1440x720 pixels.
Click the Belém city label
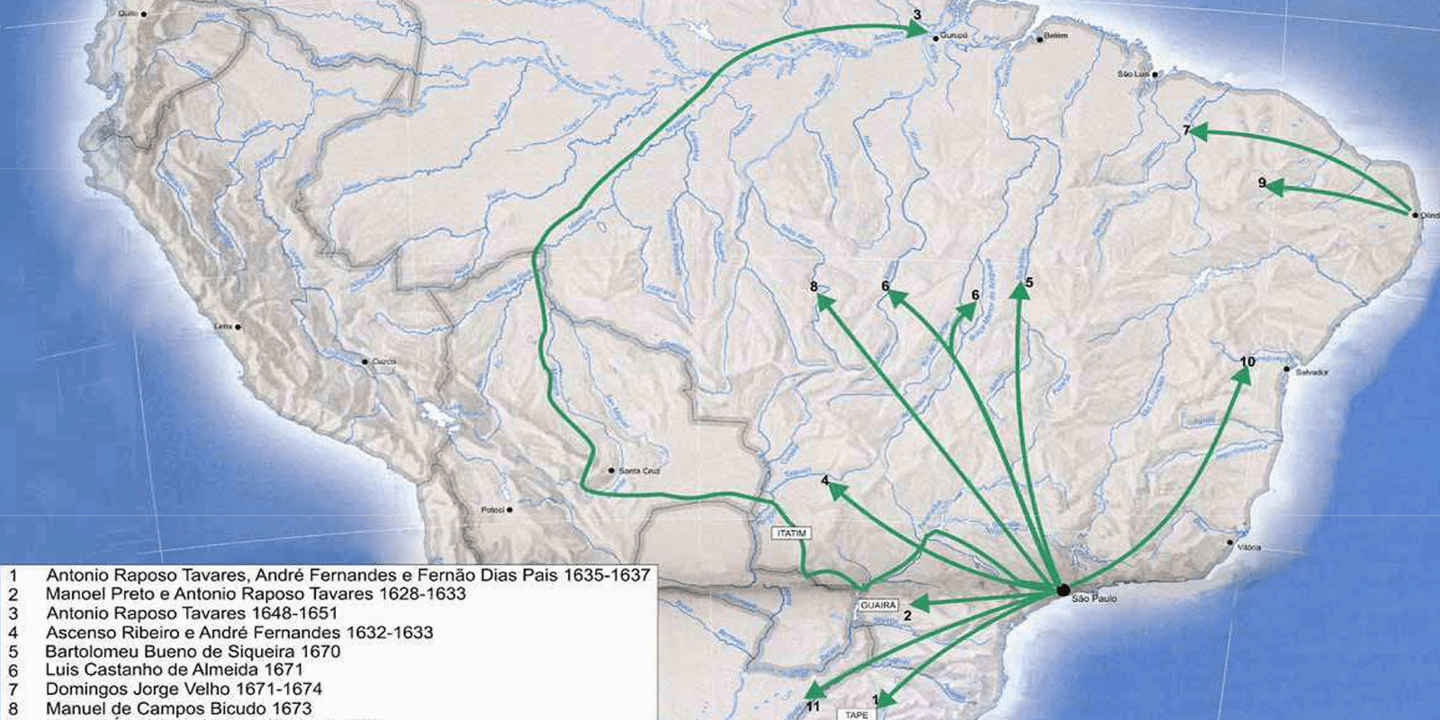click(1056, 35)
